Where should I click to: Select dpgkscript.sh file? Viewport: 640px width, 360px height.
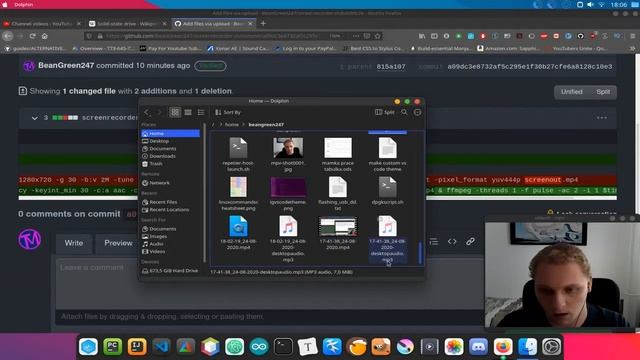[387, 191]
